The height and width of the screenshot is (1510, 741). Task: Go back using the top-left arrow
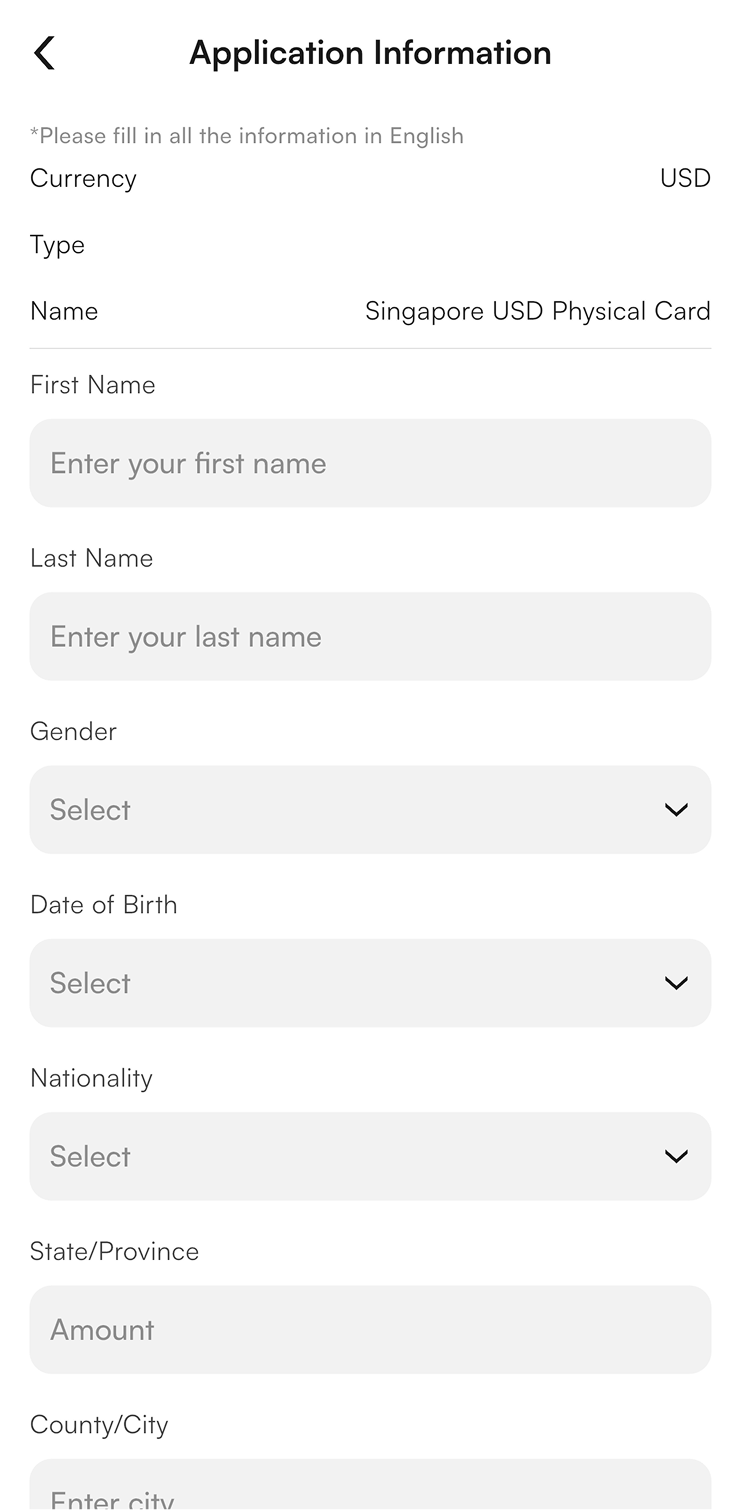(45, 53)
